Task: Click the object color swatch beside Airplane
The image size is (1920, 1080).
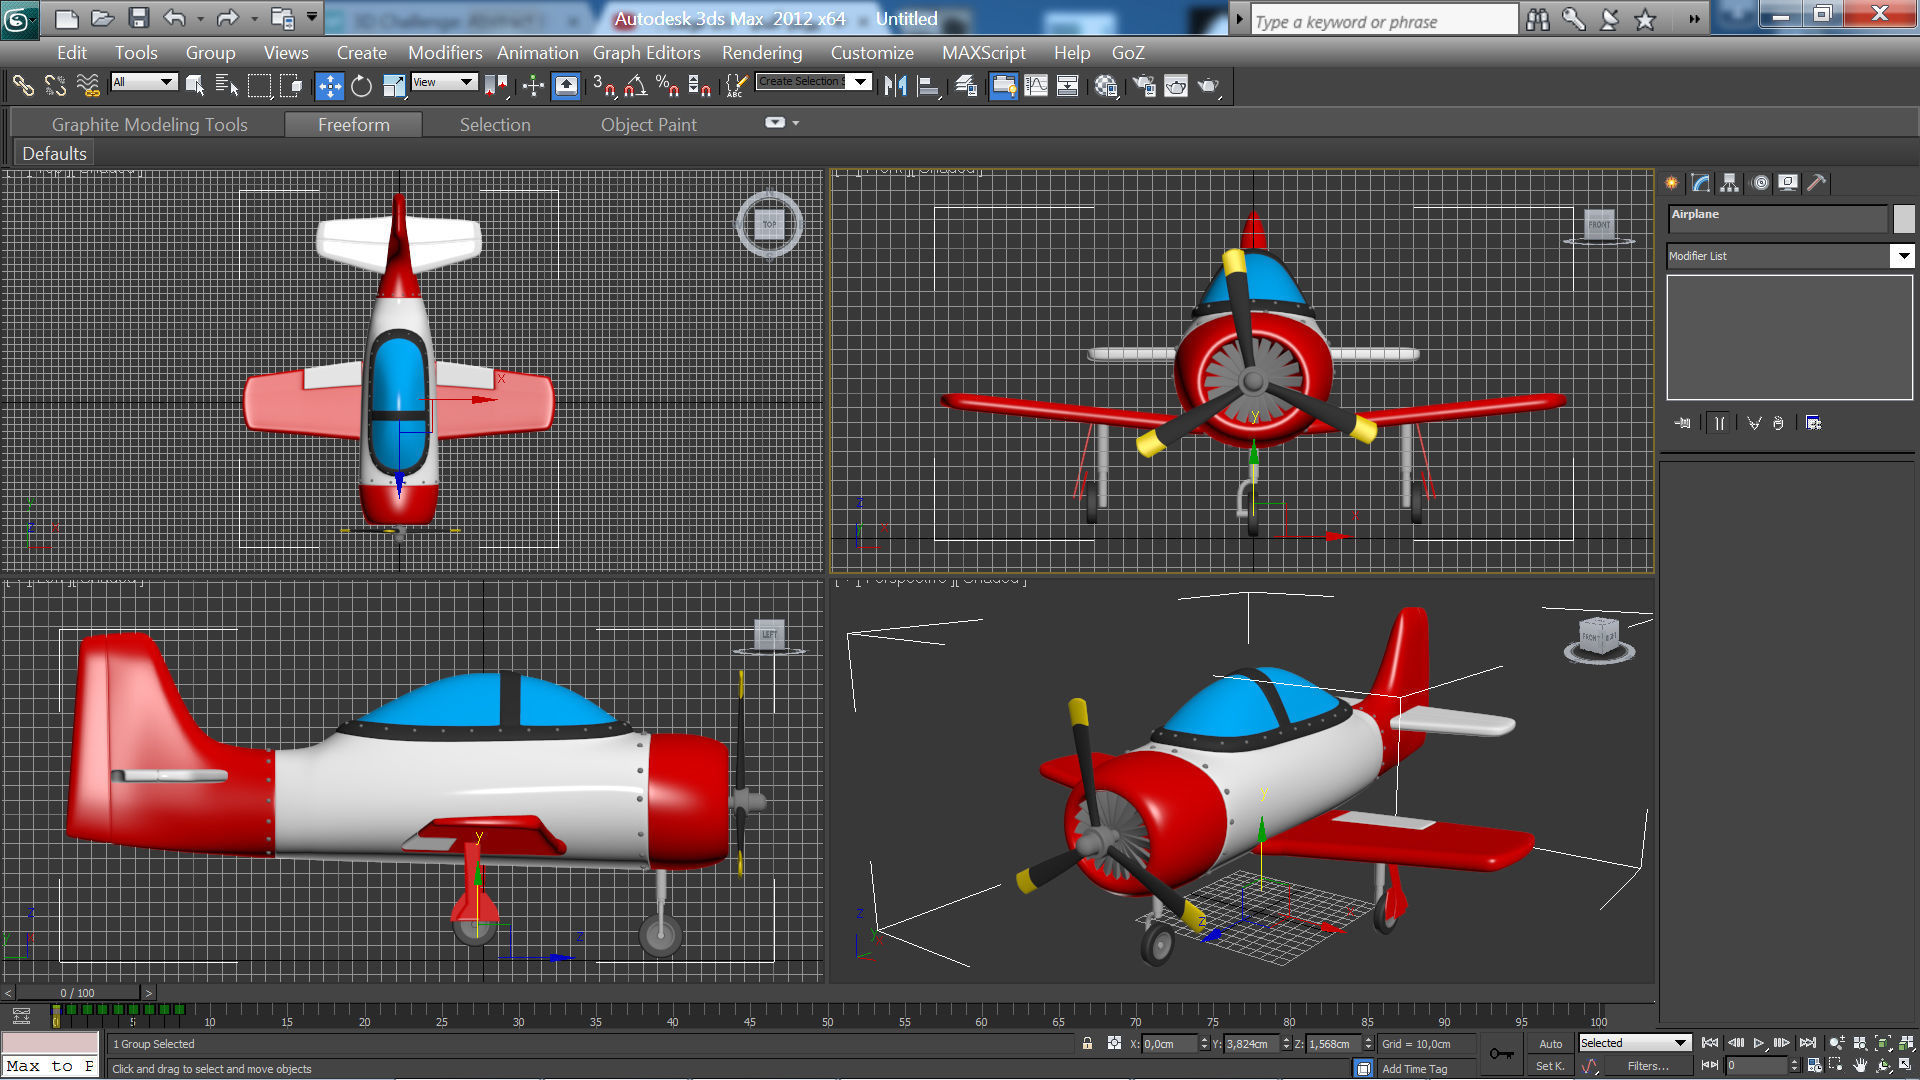Action: (x=1904, y=219)
